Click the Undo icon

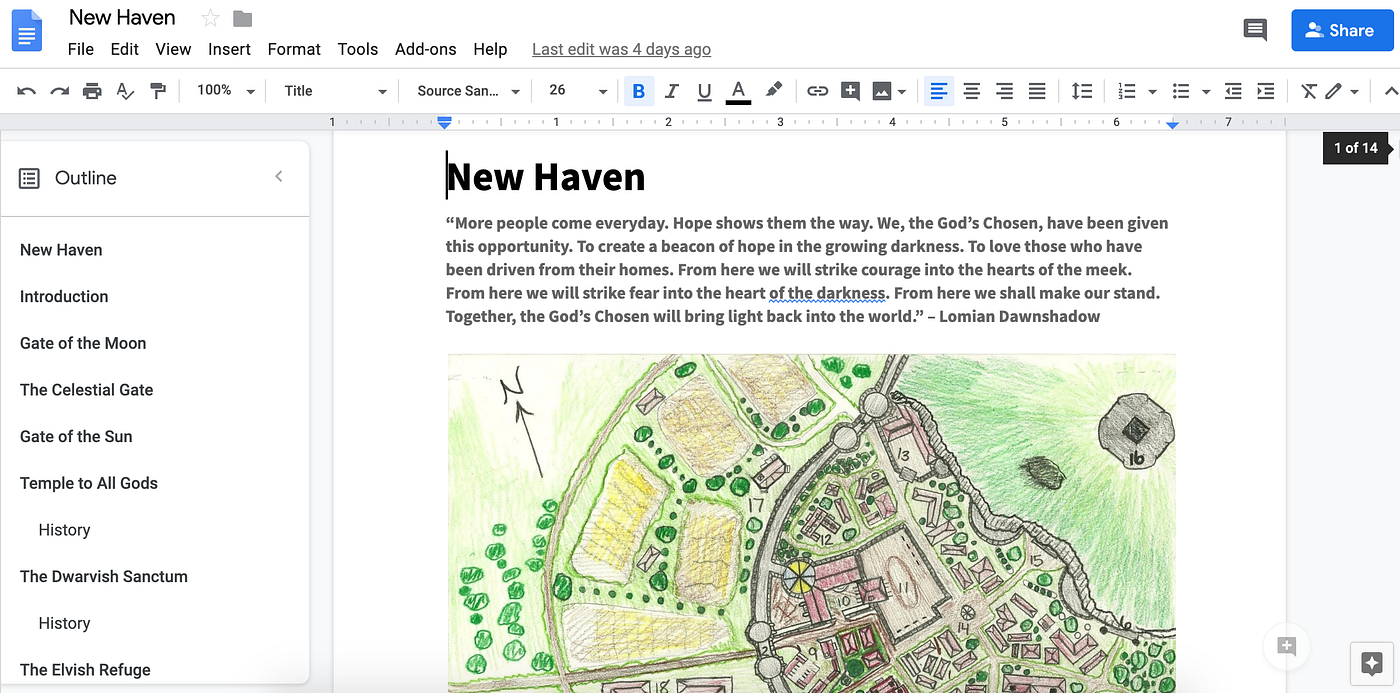pos(27,91)
